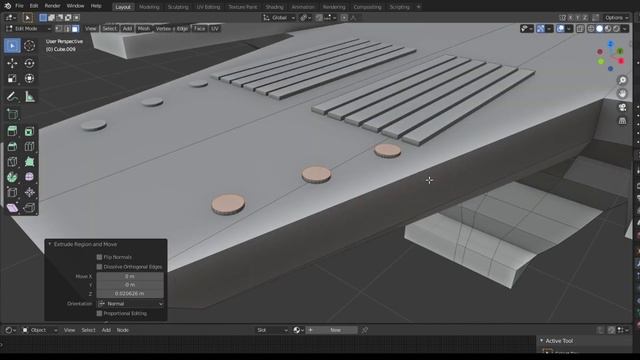
Task: Click the Move Z value field
Action: point(130,293)
